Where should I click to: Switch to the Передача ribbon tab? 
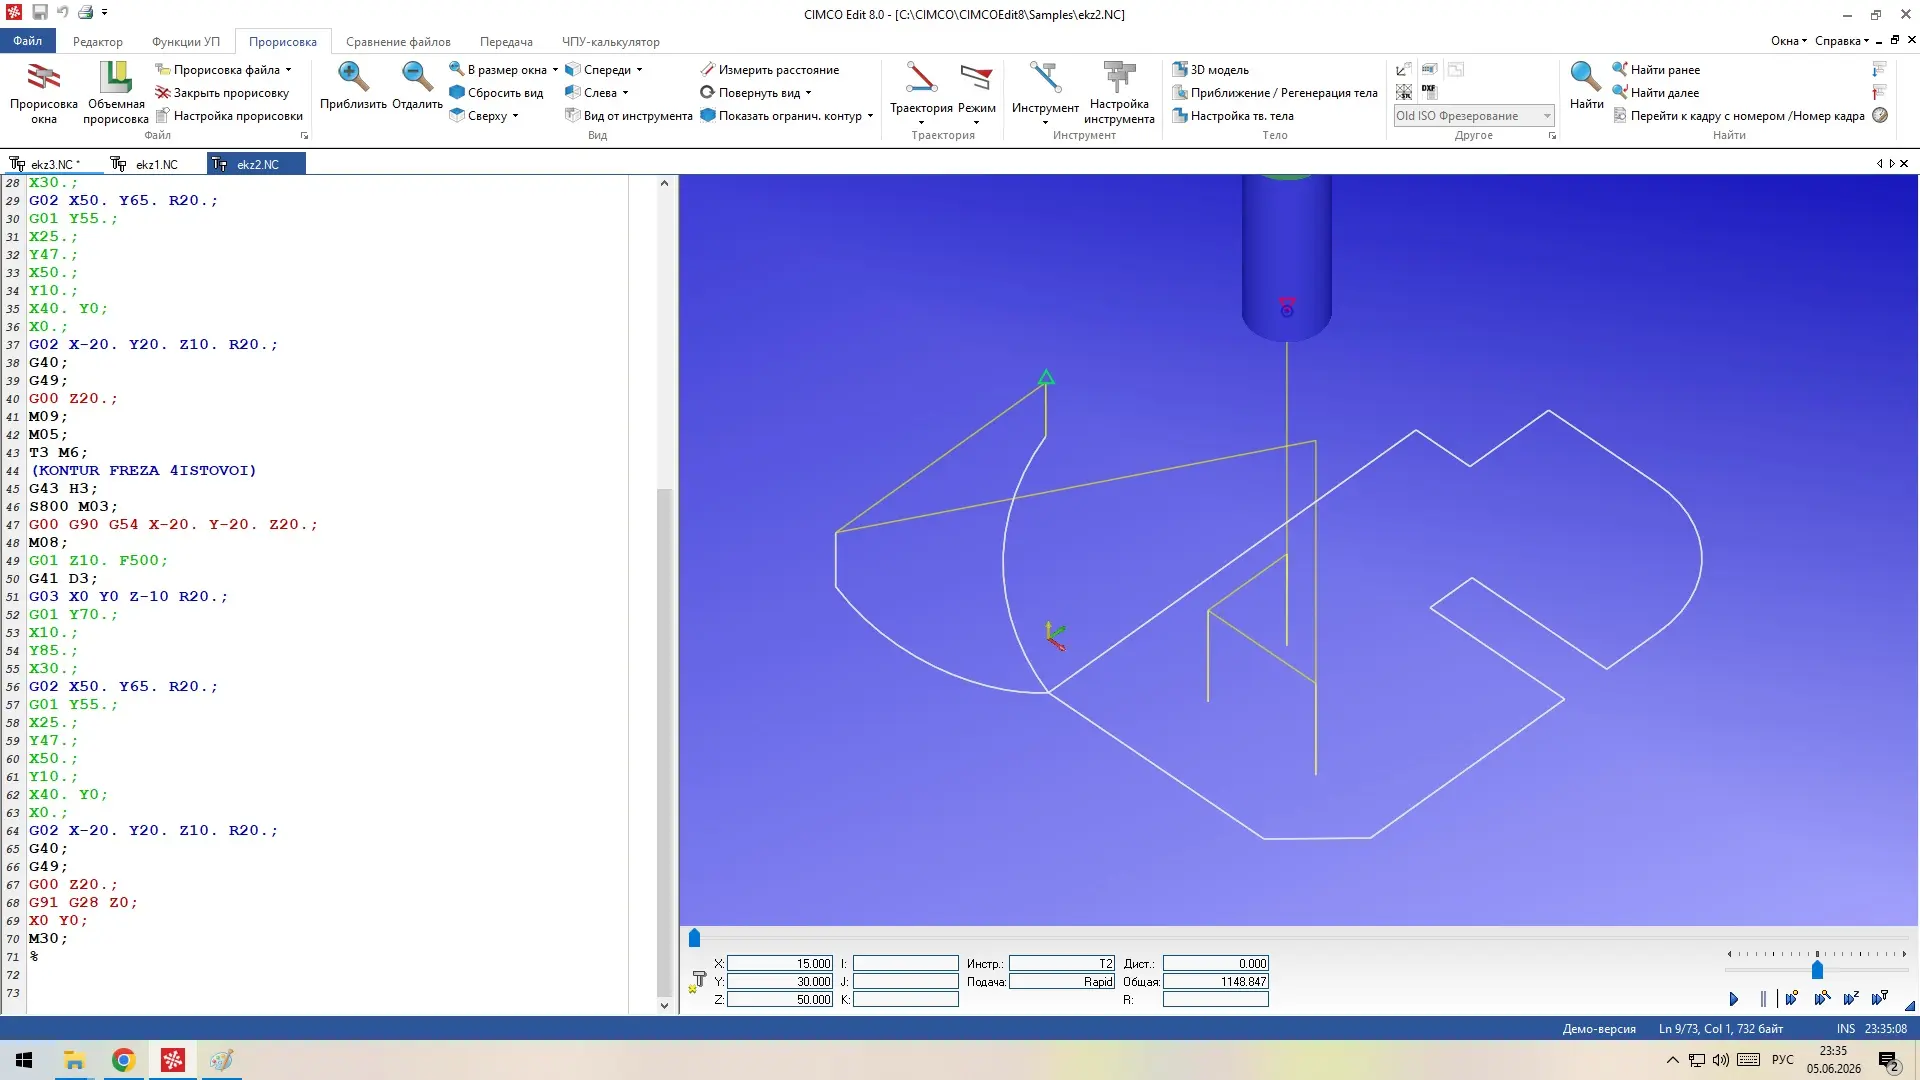[x=506, y=41]
